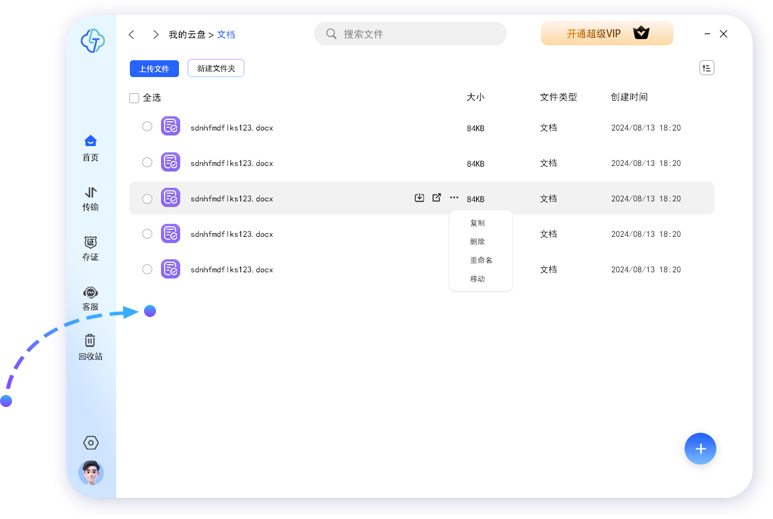Navigate back with the left chevron
This screenshot has height=519, width=773.
pyautogui.click(x=132, y=35)
